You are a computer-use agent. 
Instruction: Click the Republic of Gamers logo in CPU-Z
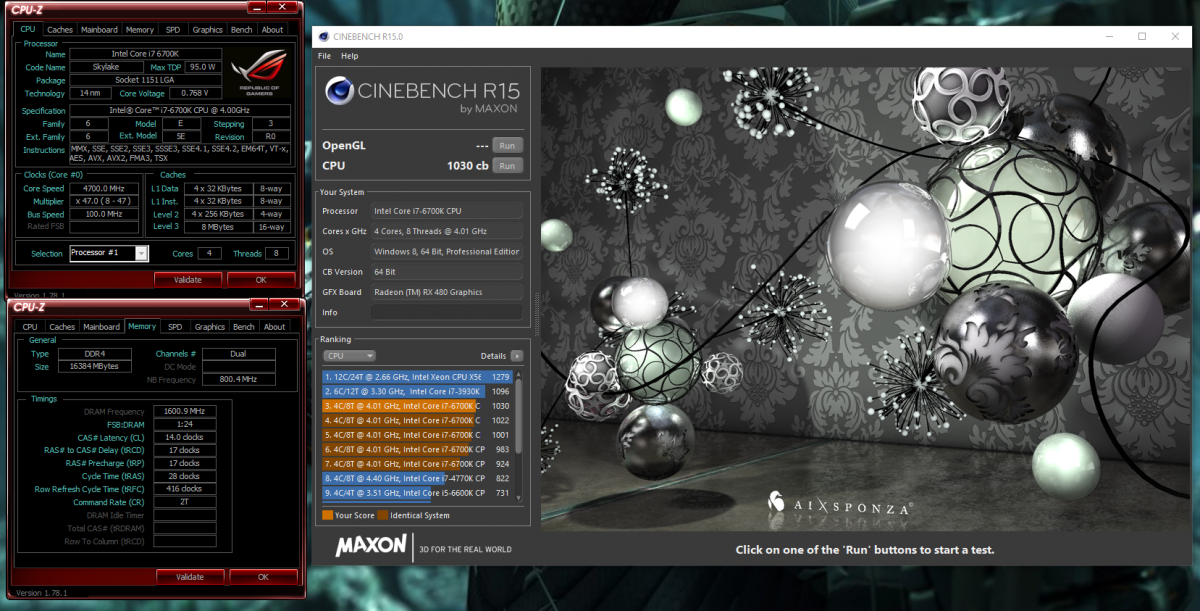(261, 71)
